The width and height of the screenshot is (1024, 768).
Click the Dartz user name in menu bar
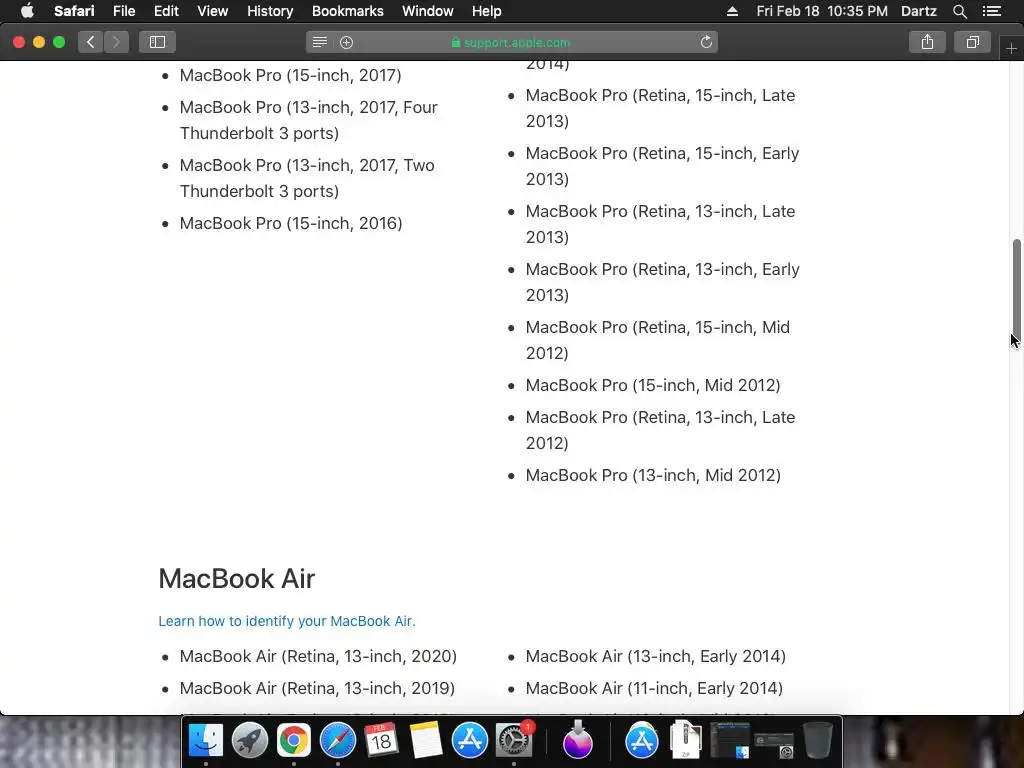pos(918,11)
